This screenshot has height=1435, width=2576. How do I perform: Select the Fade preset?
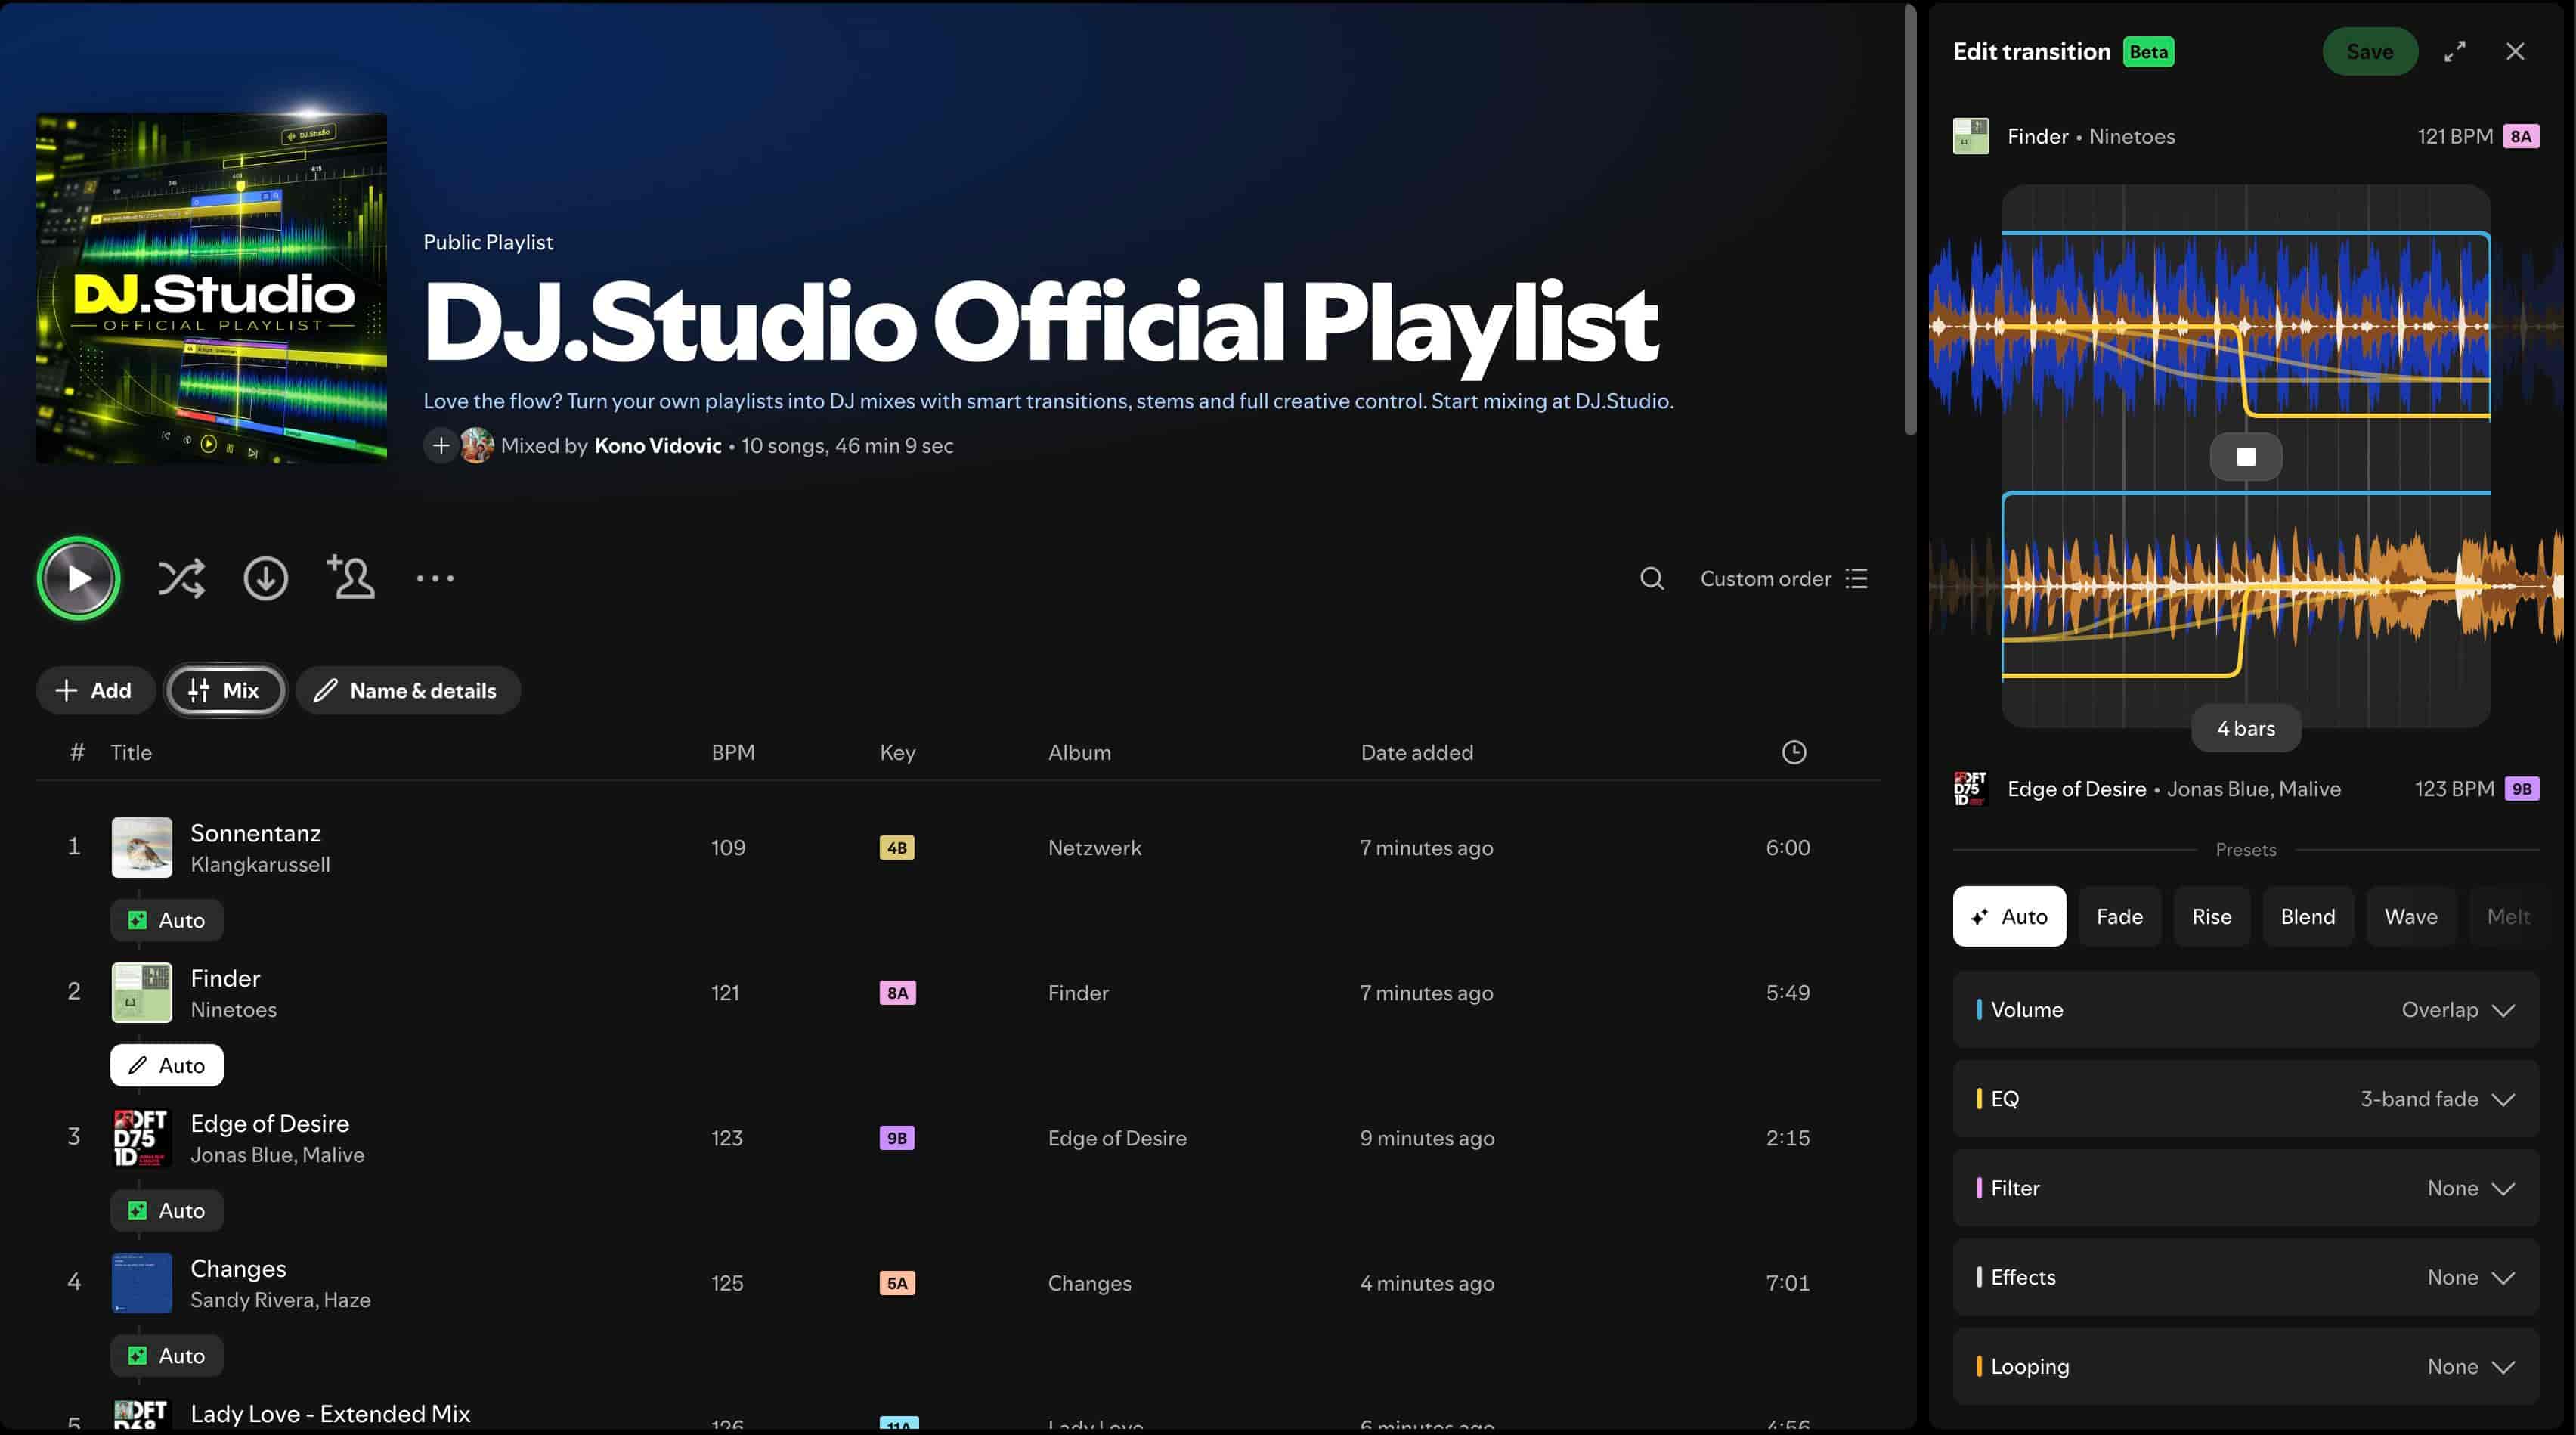pyautogui.click(x=2119, y=916)
